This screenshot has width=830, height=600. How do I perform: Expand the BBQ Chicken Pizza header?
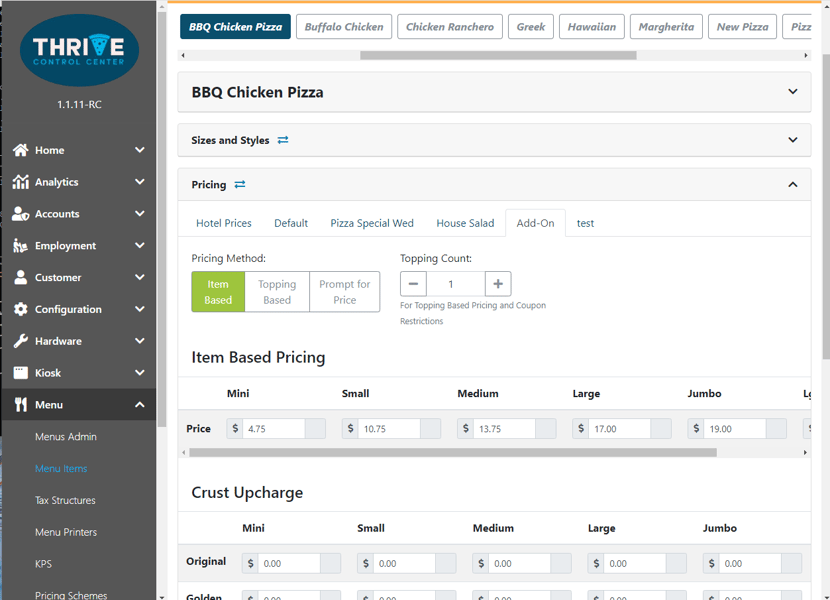coord(793,90)
